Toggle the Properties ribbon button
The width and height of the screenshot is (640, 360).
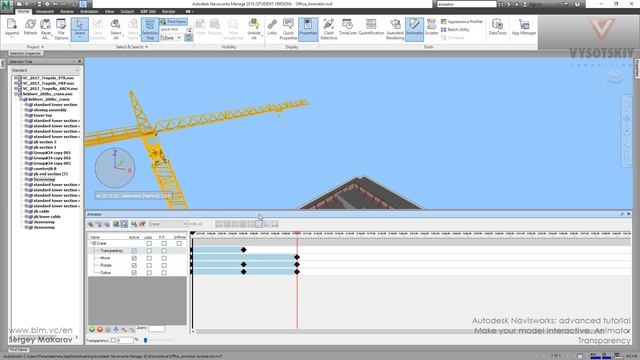[308, 29]
